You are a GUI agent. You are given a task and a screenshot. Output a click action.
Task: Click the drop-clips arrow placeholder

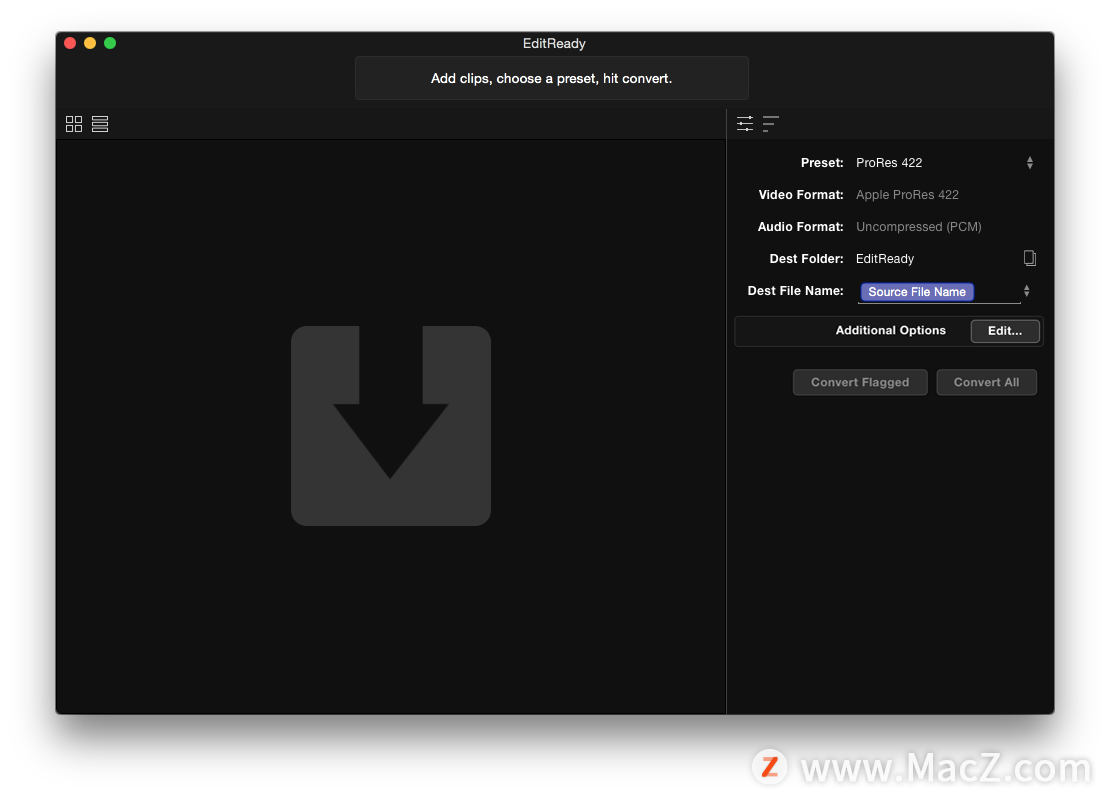tap(391, 425)
